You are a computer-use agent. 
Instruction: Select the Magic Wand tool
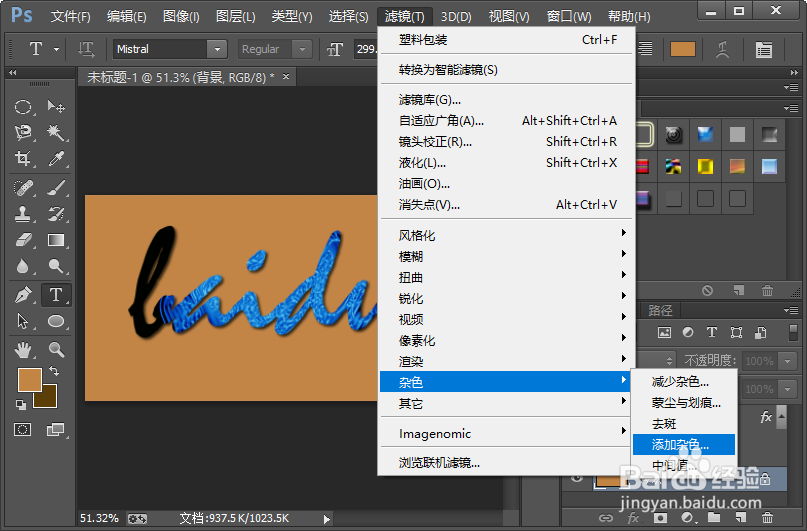pos(56,132)
